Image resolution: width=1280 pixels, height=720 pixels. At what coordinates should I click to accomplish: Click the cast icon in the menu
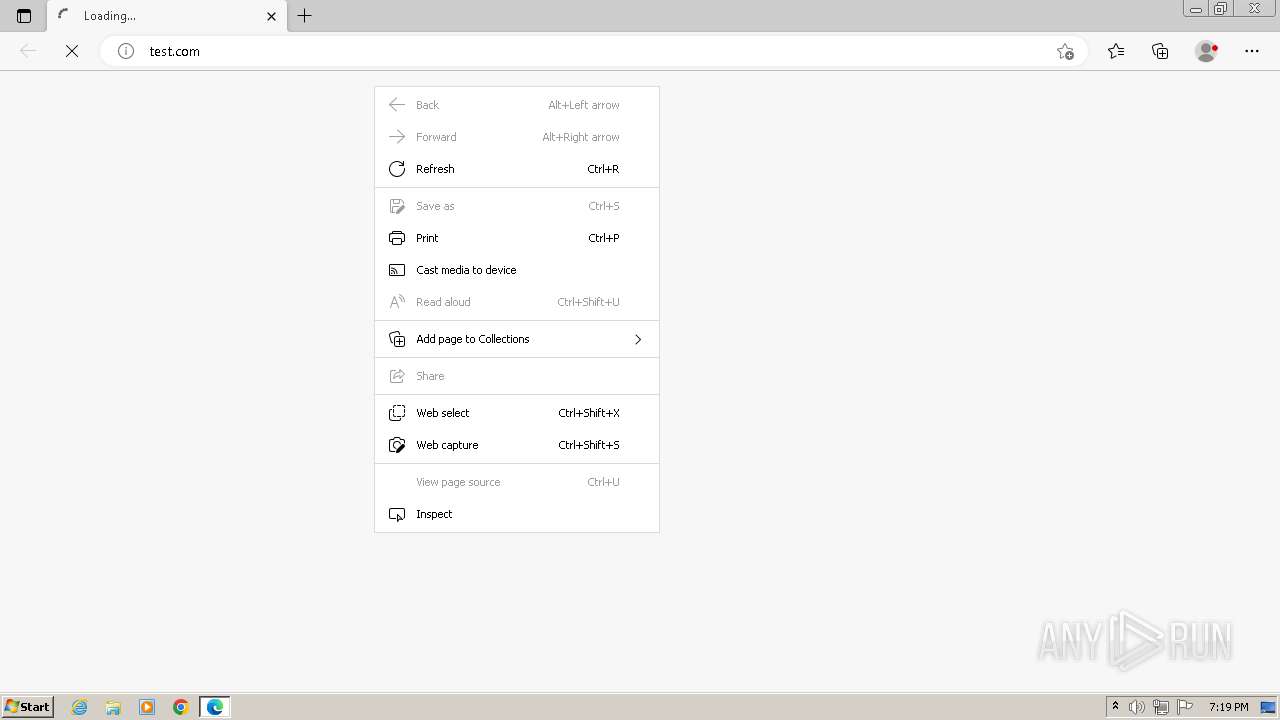[397, 270]
